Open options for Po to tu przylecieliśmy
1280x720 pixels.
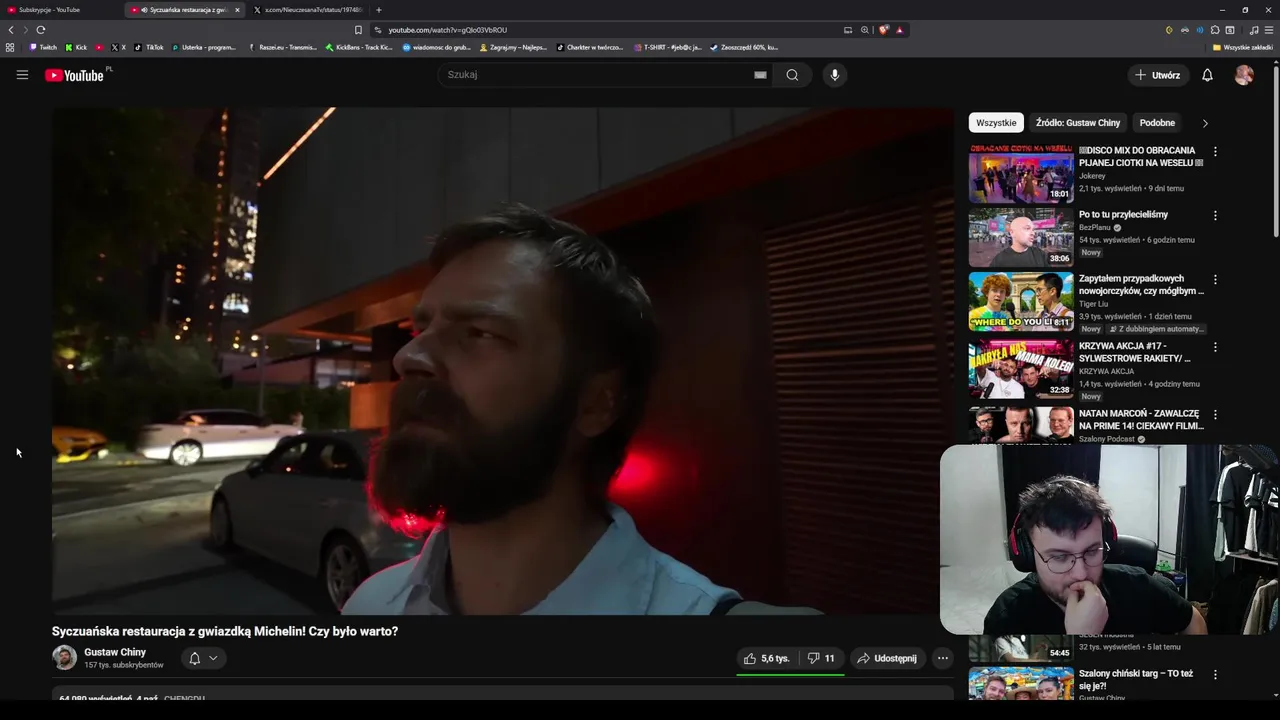pyautogui.click(x=1215, y=216)
